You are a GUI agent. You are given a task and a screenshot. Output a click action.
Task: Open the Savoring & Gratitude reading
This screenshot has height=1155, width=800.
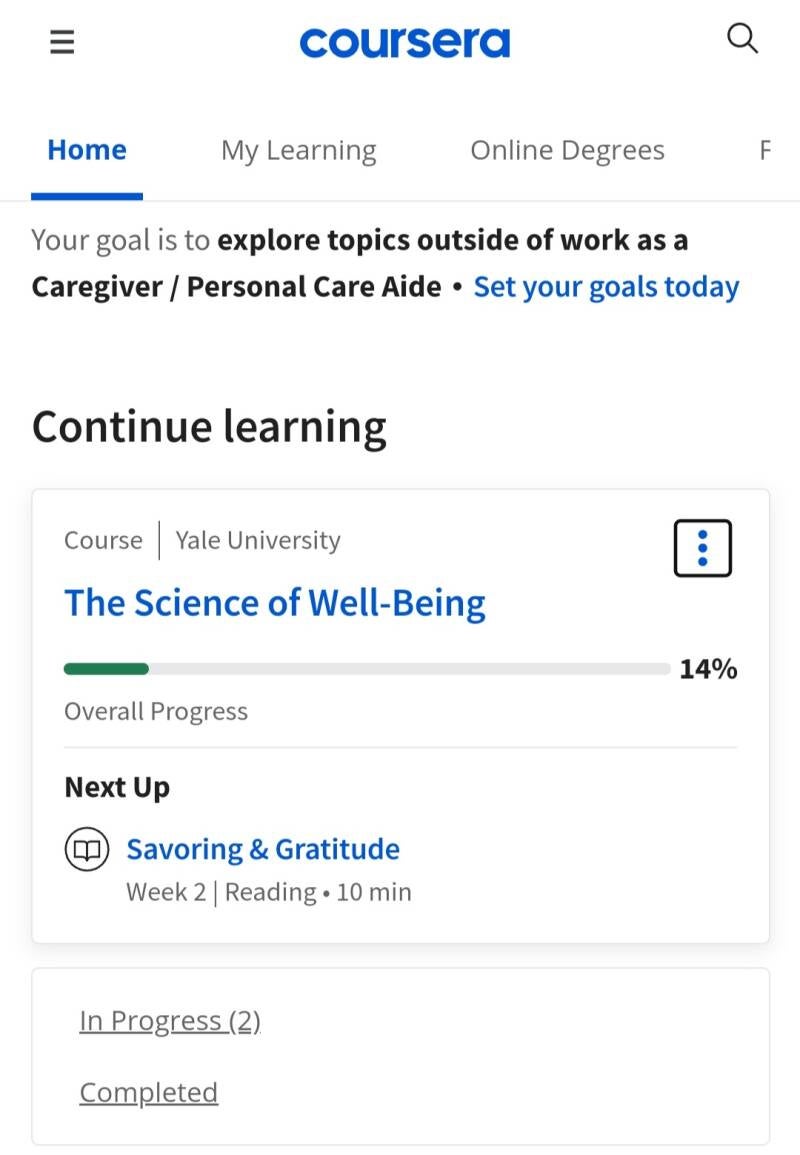[x=263, y=849]
